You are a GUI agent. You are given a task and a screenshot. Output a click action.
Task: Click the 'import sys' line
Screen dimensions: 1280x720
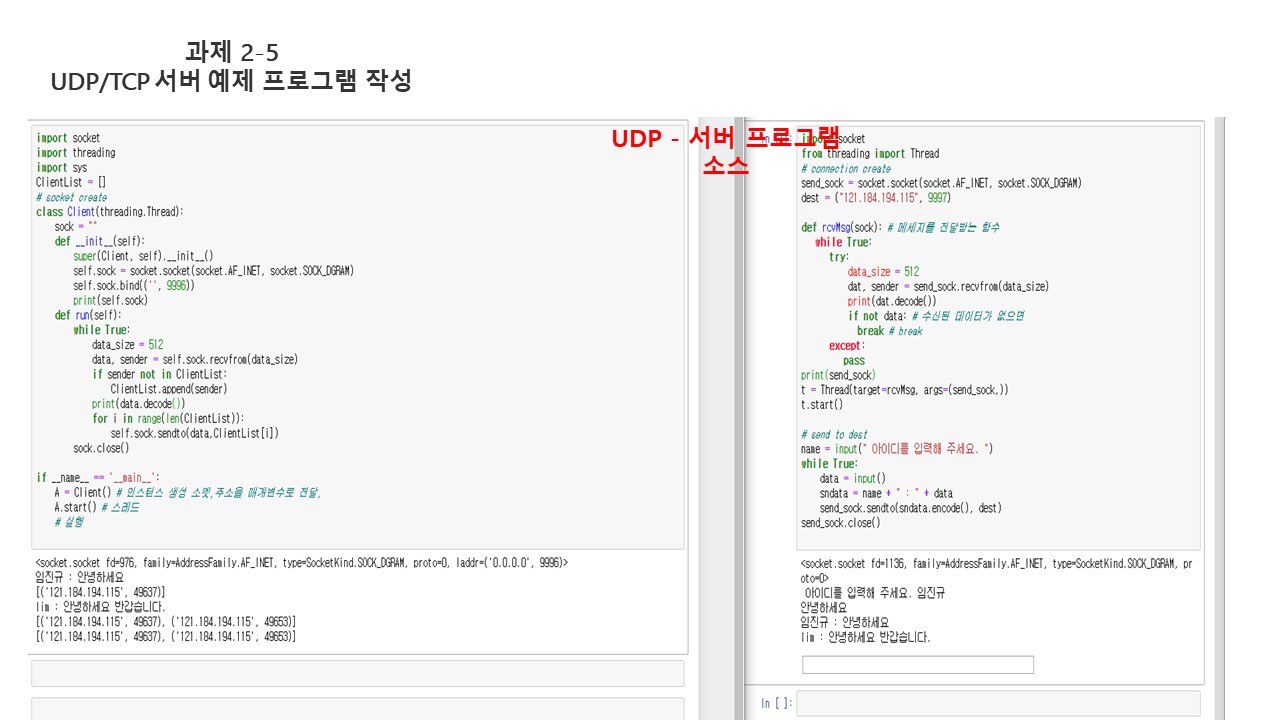click(x=62, y=168)
